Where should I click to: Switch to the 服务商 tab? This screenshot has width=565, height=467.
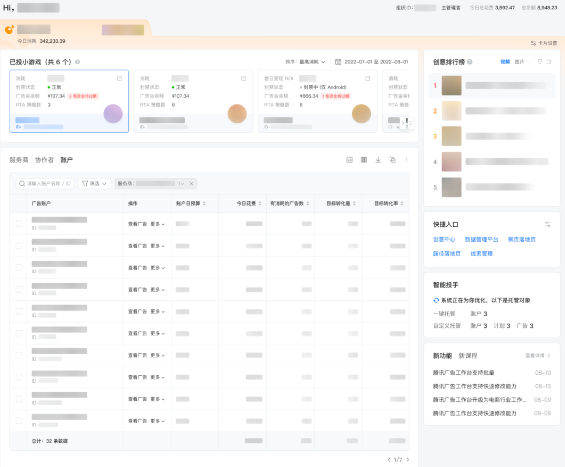(x=19, y=160)
